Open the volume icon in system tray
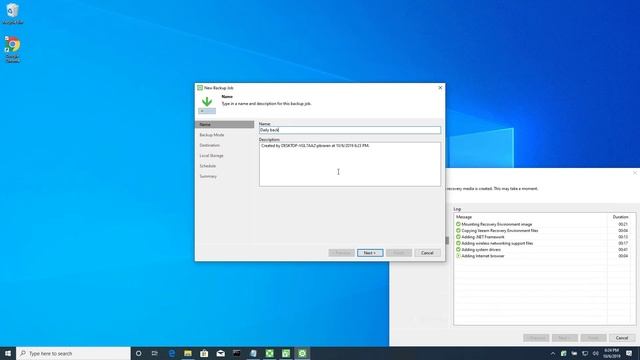The width and height of the screenshot is (640, 360). [596, 353]
